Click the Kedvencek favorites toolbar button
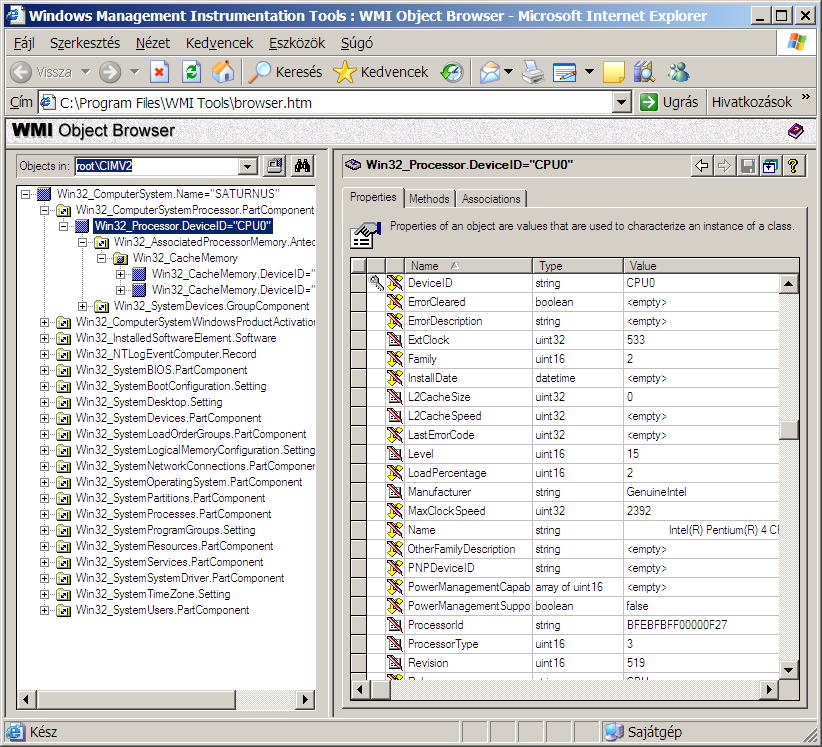822x747 pixels. click(x=382, y=72)
